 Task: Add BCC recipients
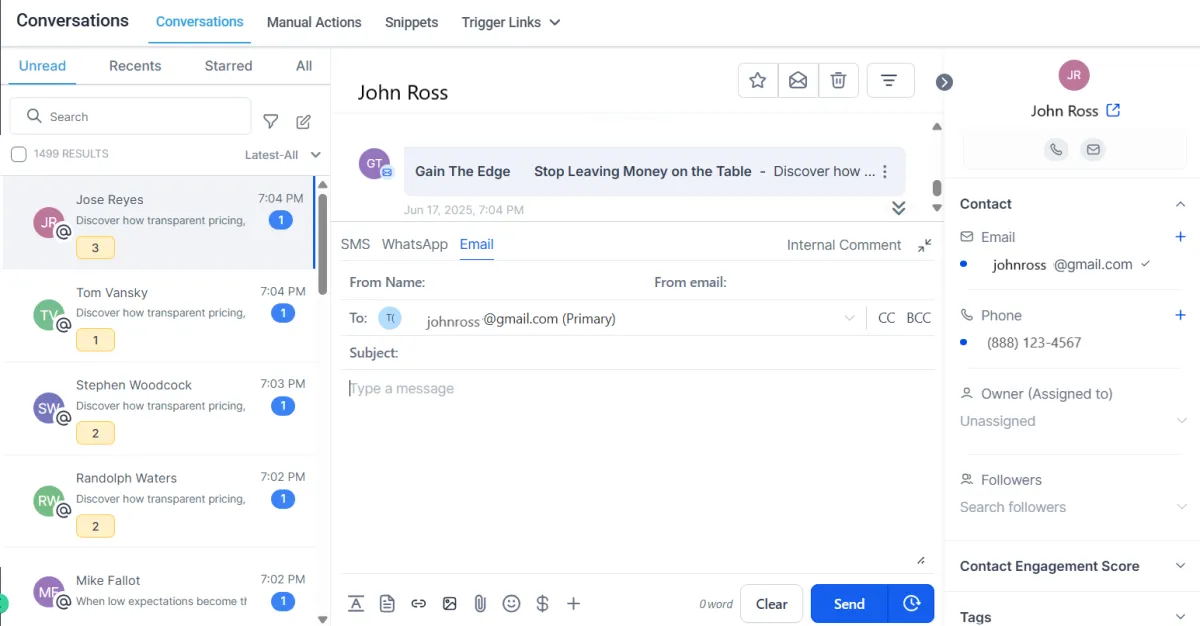coord(918,318)
